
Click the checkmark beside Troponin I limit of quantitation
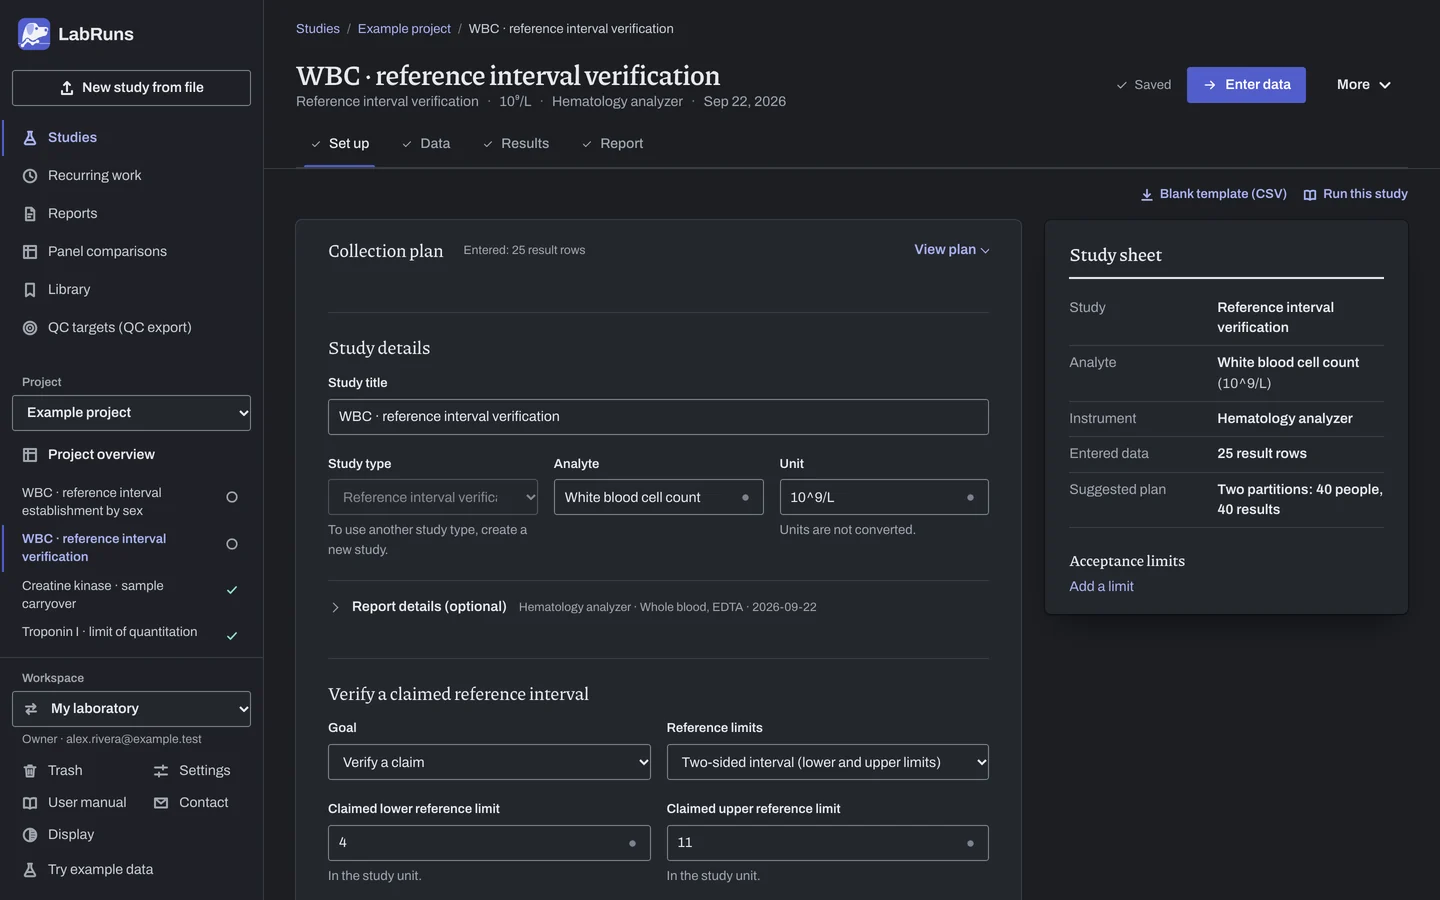pos(232,636)
